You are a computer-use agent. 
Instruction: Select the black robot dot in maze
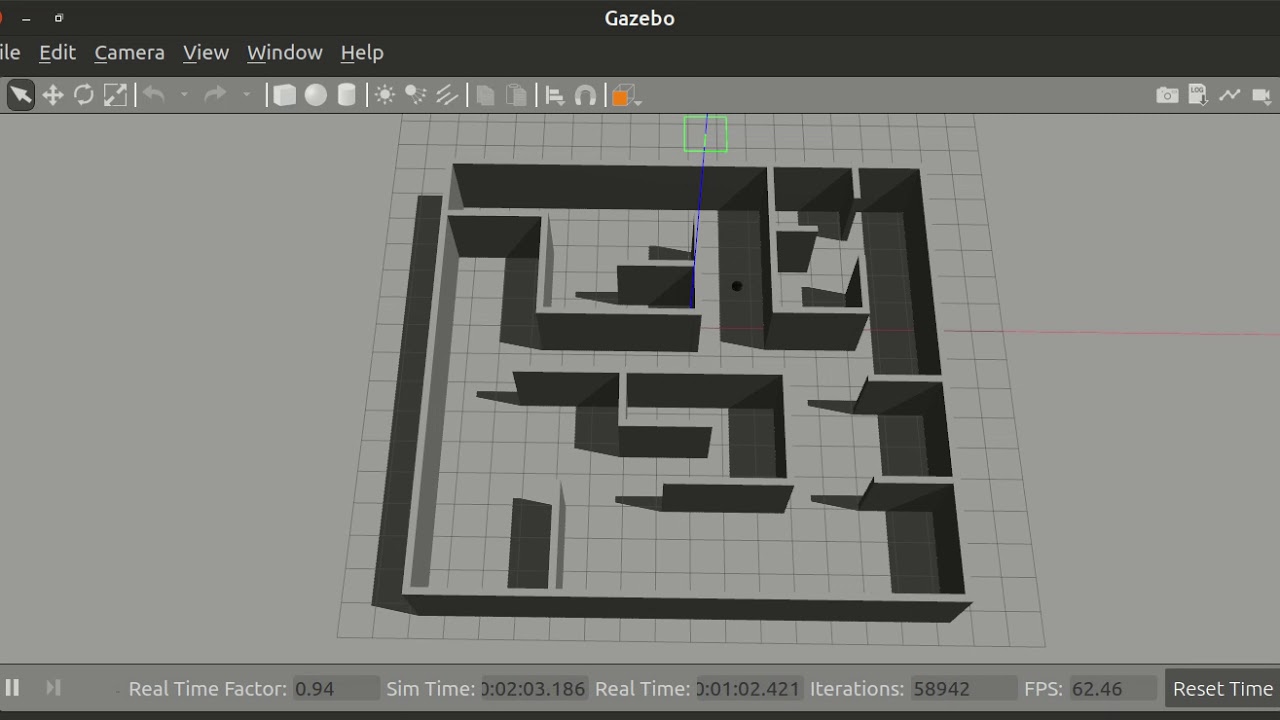tap(737, 286)
